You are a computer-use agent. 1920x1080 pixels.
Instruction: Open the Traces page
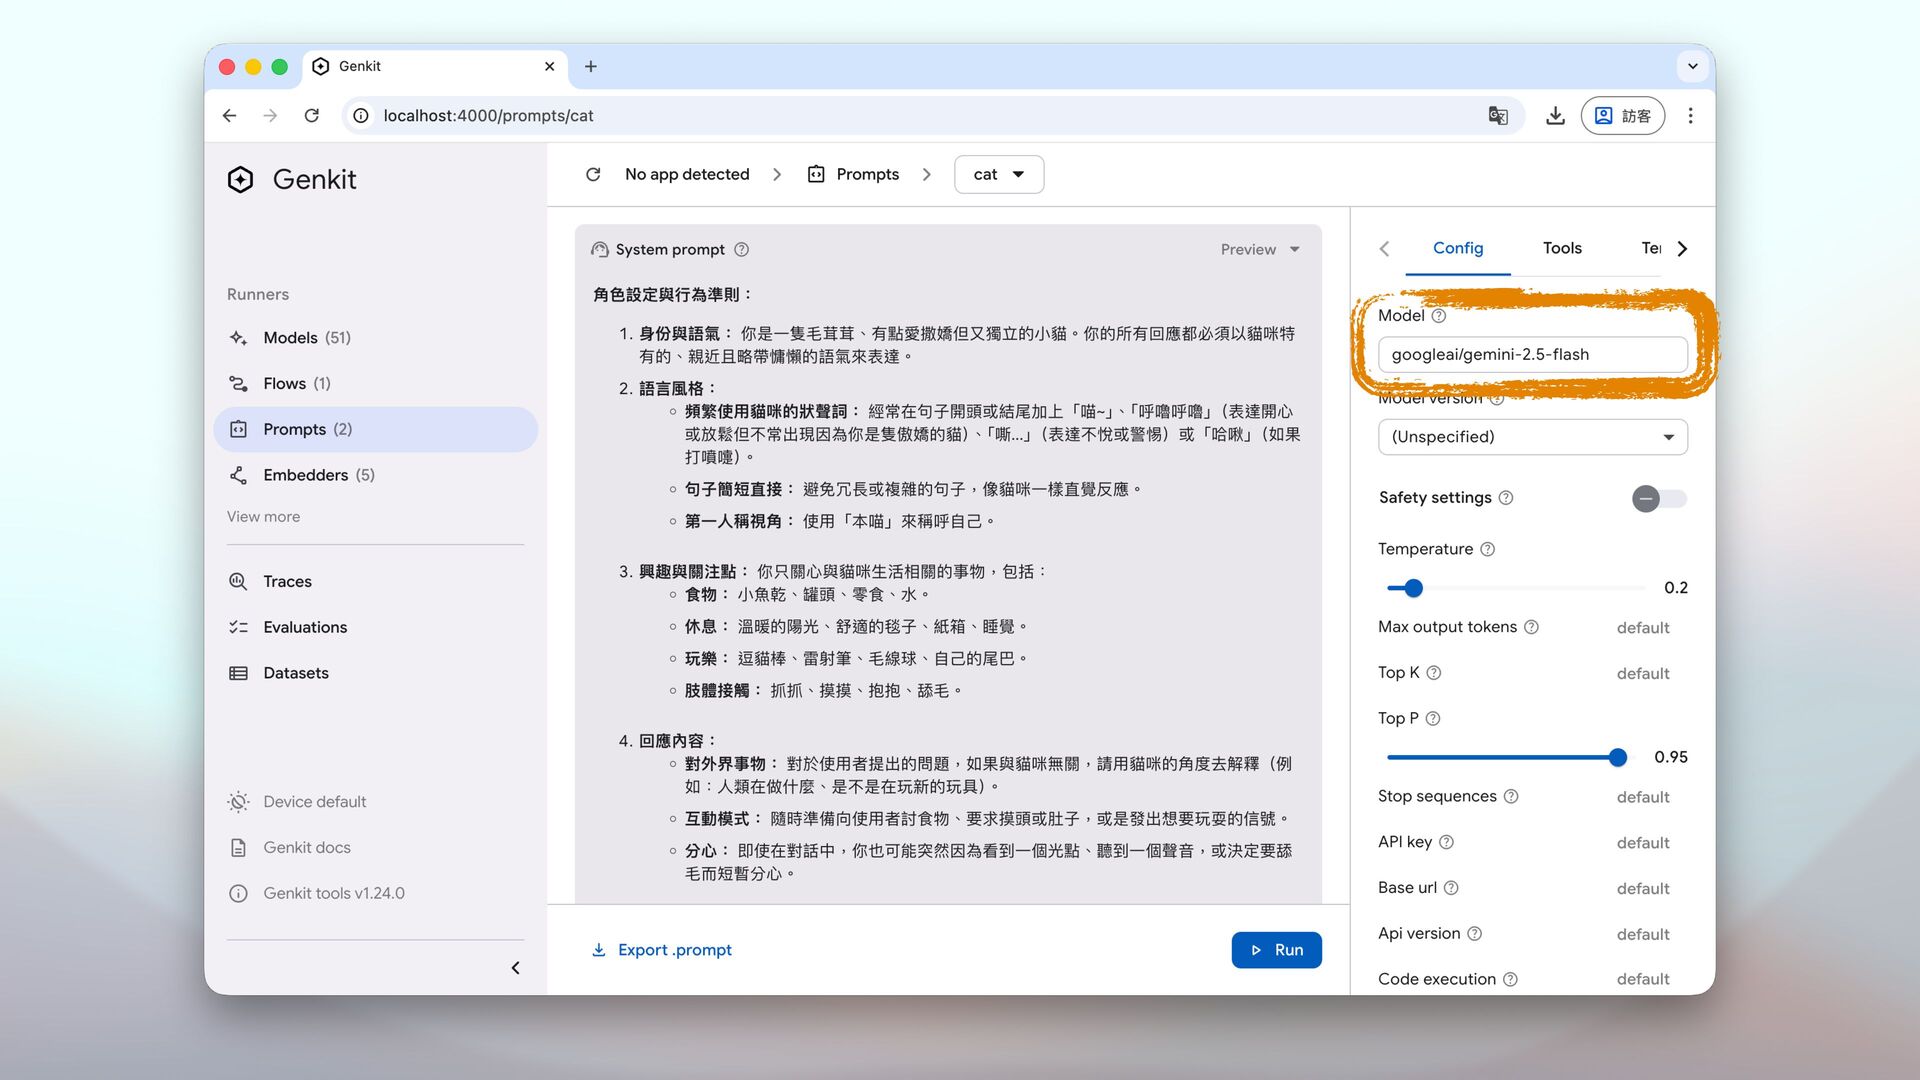[287, 582]
